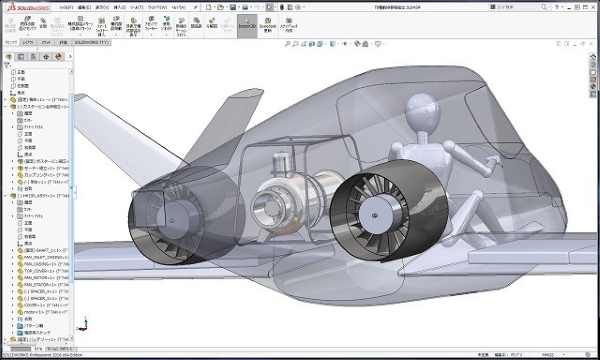This screenshot has width=600, height=360.
Task: Expand the TOP_COVER component node
Action: point(12,271)
